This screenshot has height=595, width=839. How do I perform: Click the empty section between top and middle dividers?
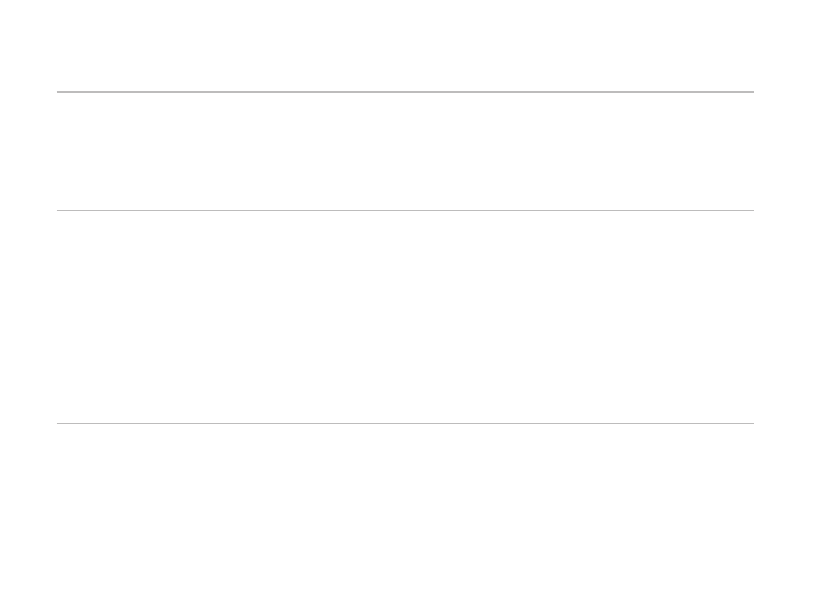click(404, 151)
